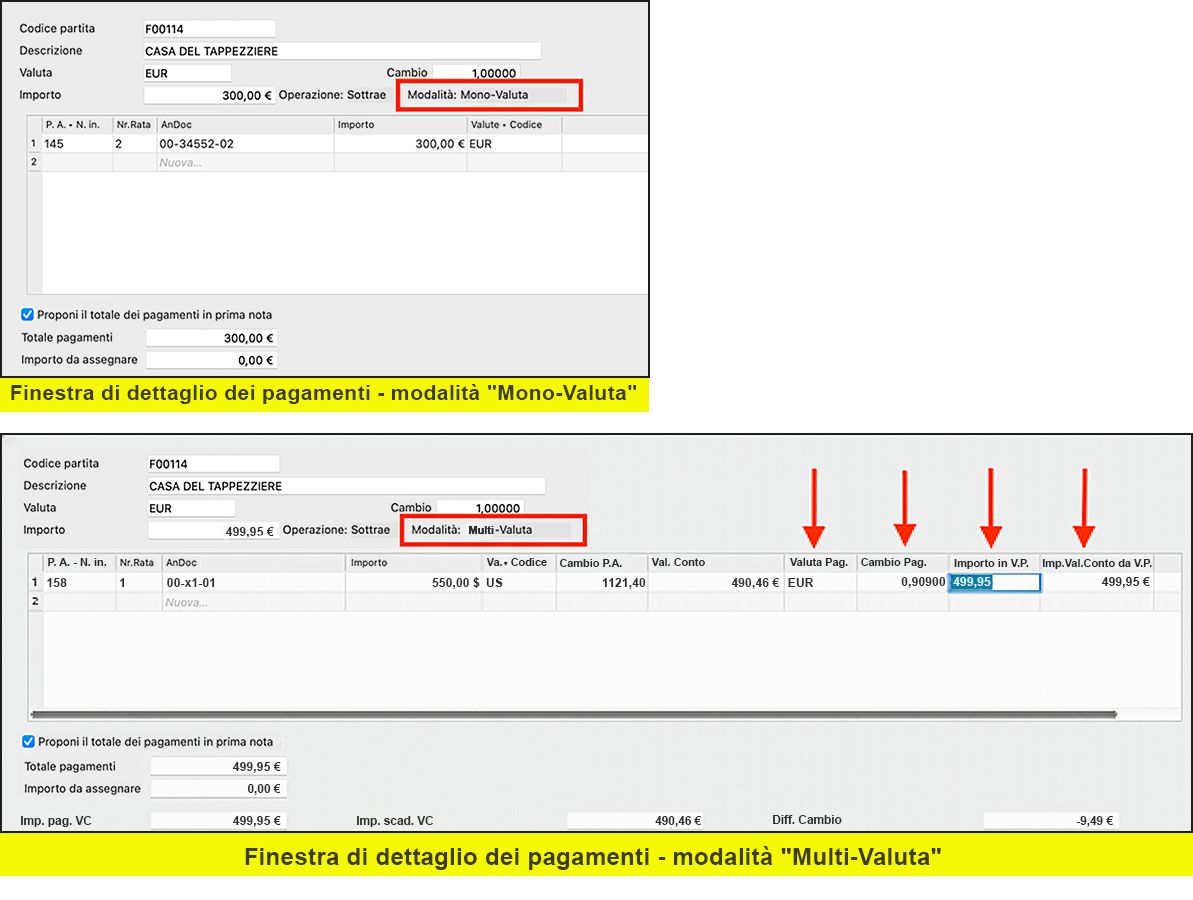Select the highlighted Importo in V.P. cell
This screenshot has height=900, width=1193.
click(x=994, y=582)
